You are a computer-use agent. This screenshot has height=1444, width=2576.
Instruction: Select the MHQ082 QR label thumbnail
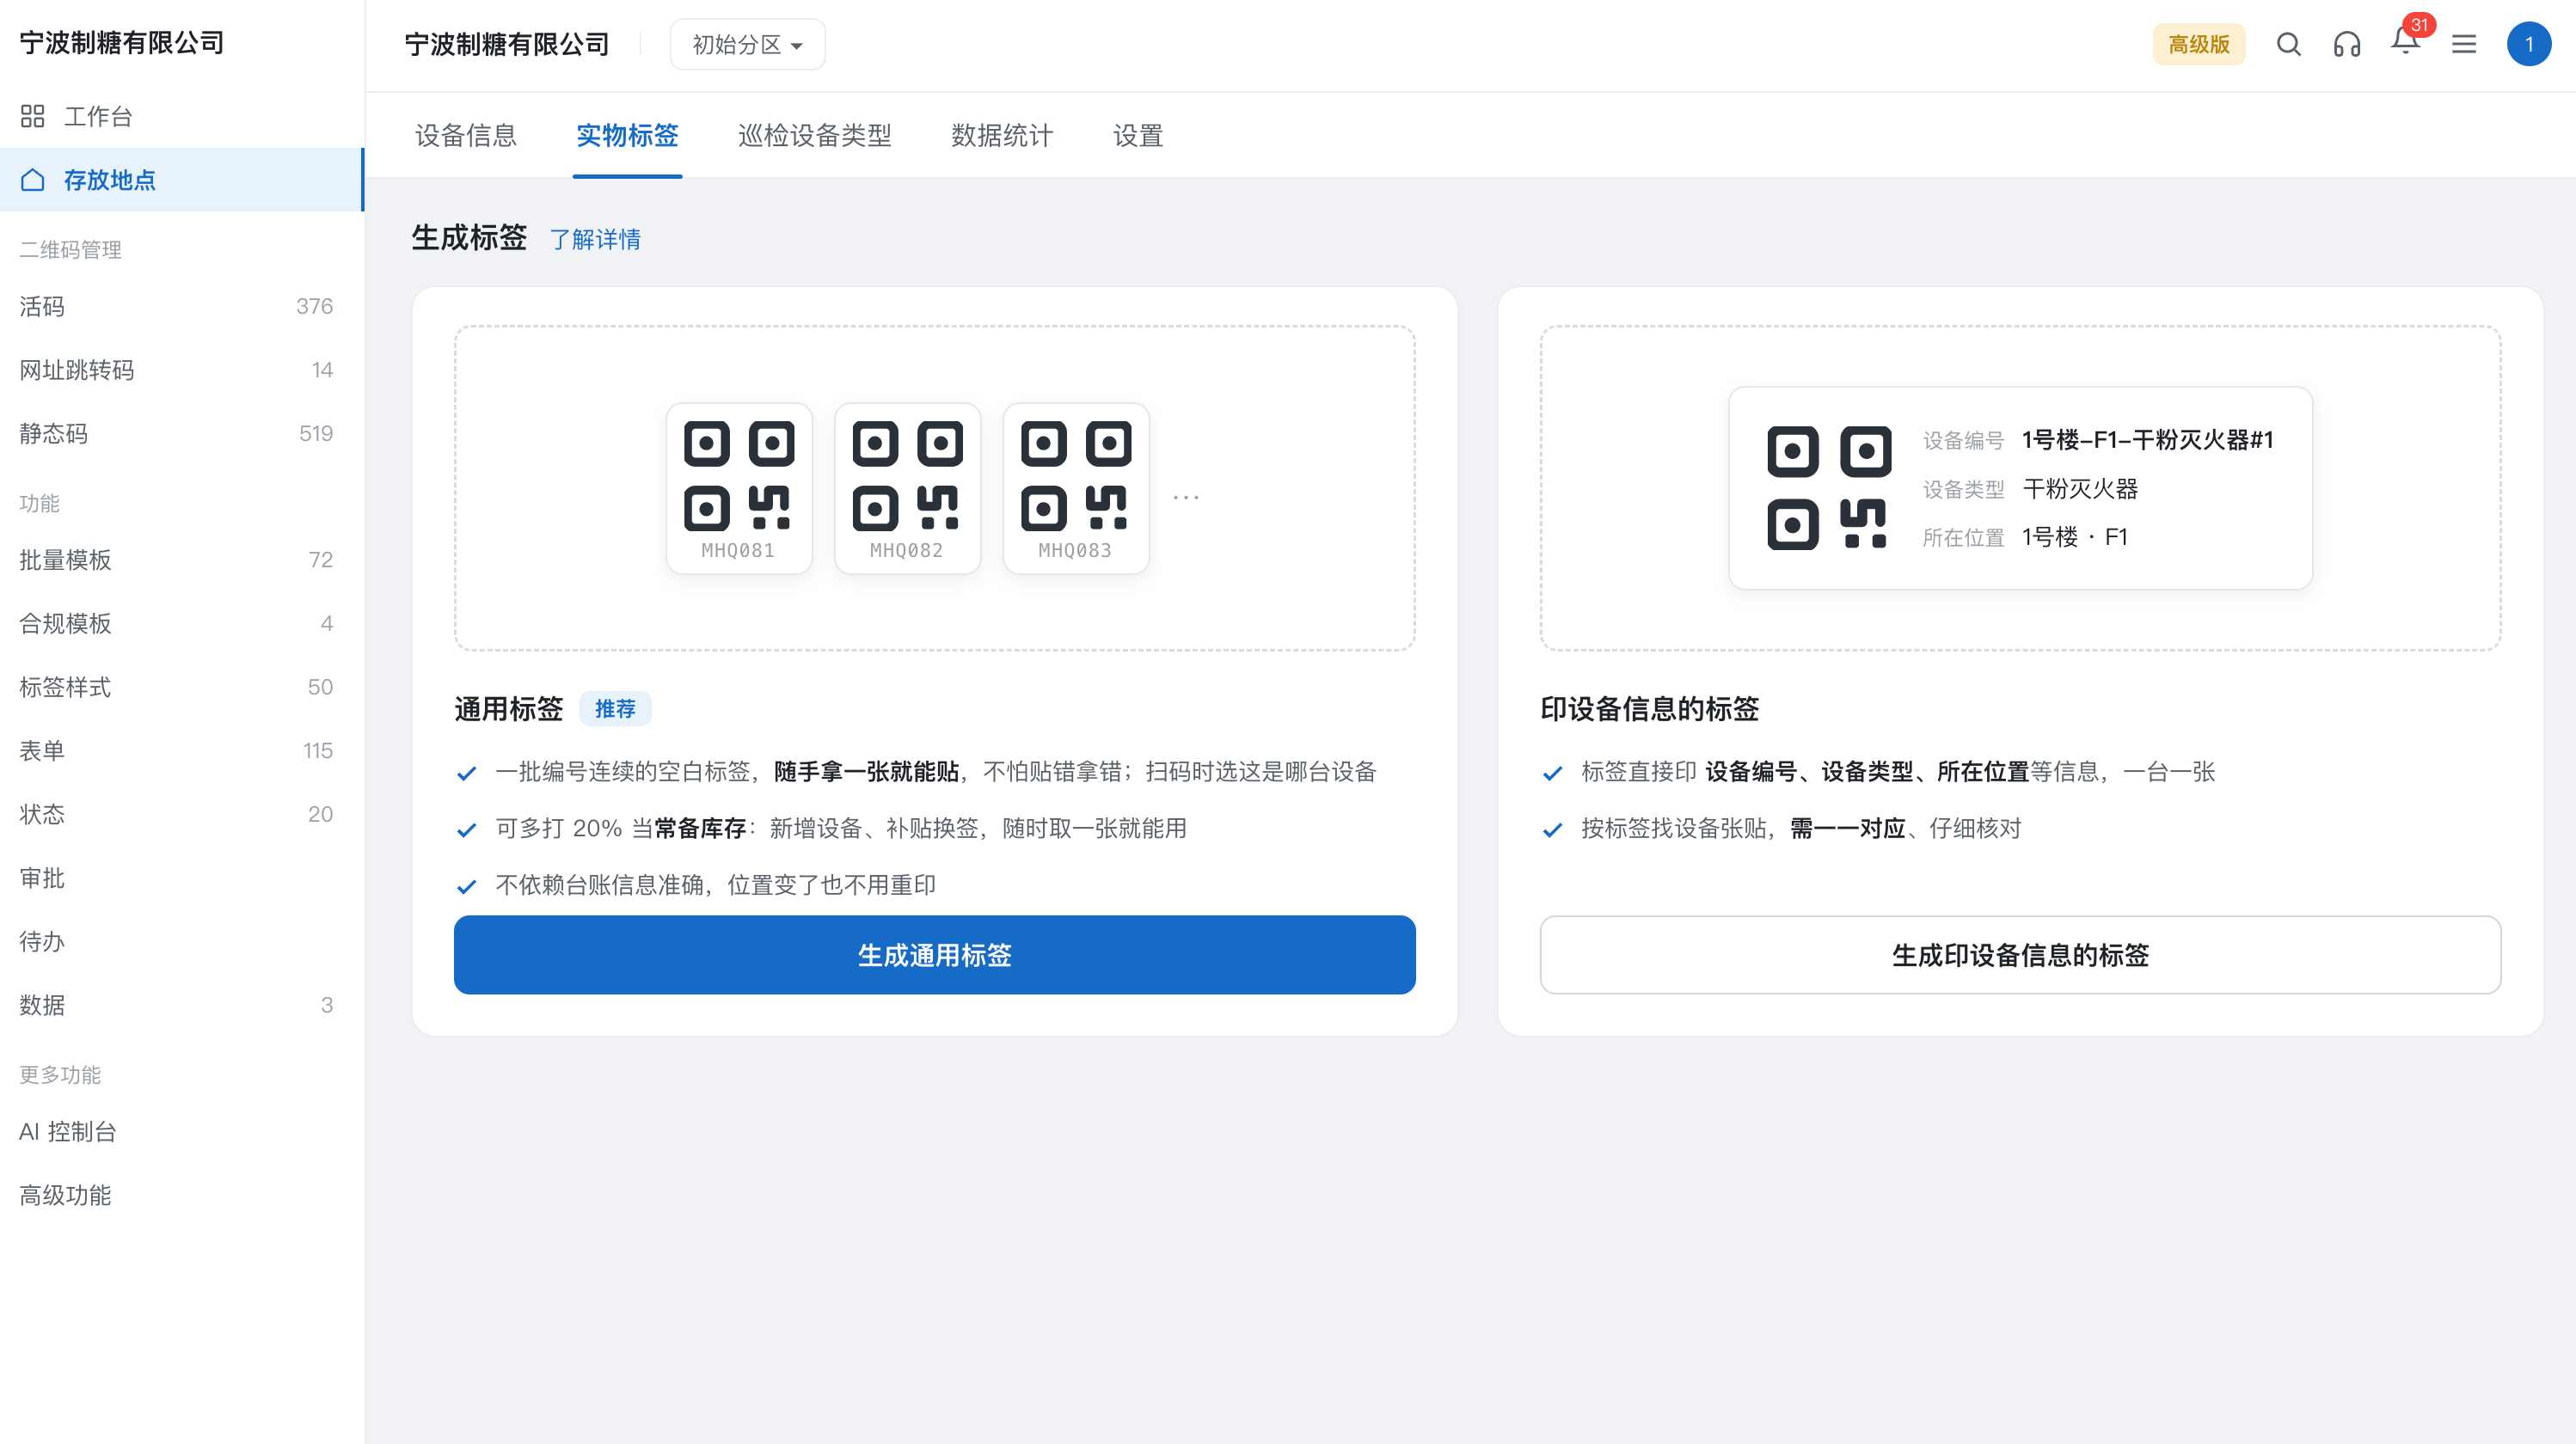click(x=907, y=488)
